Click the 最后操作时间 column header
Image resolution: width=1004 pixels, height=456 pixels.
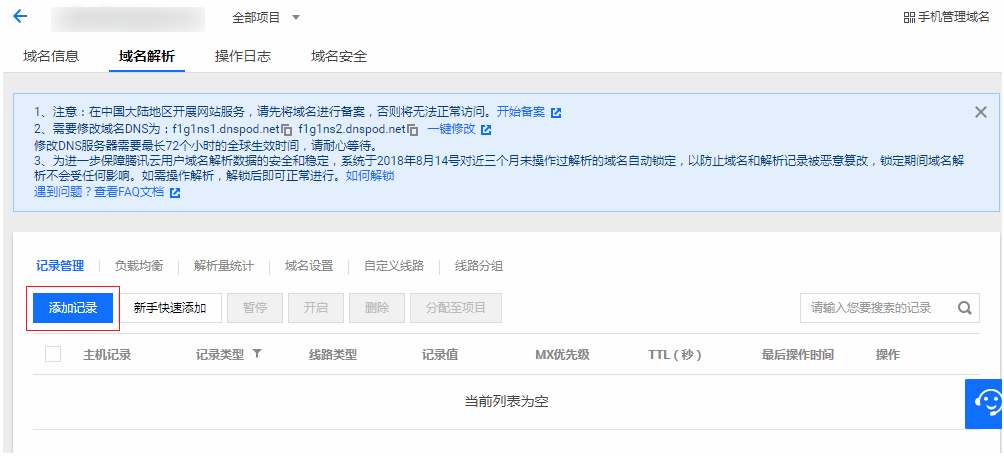(797, 355)
